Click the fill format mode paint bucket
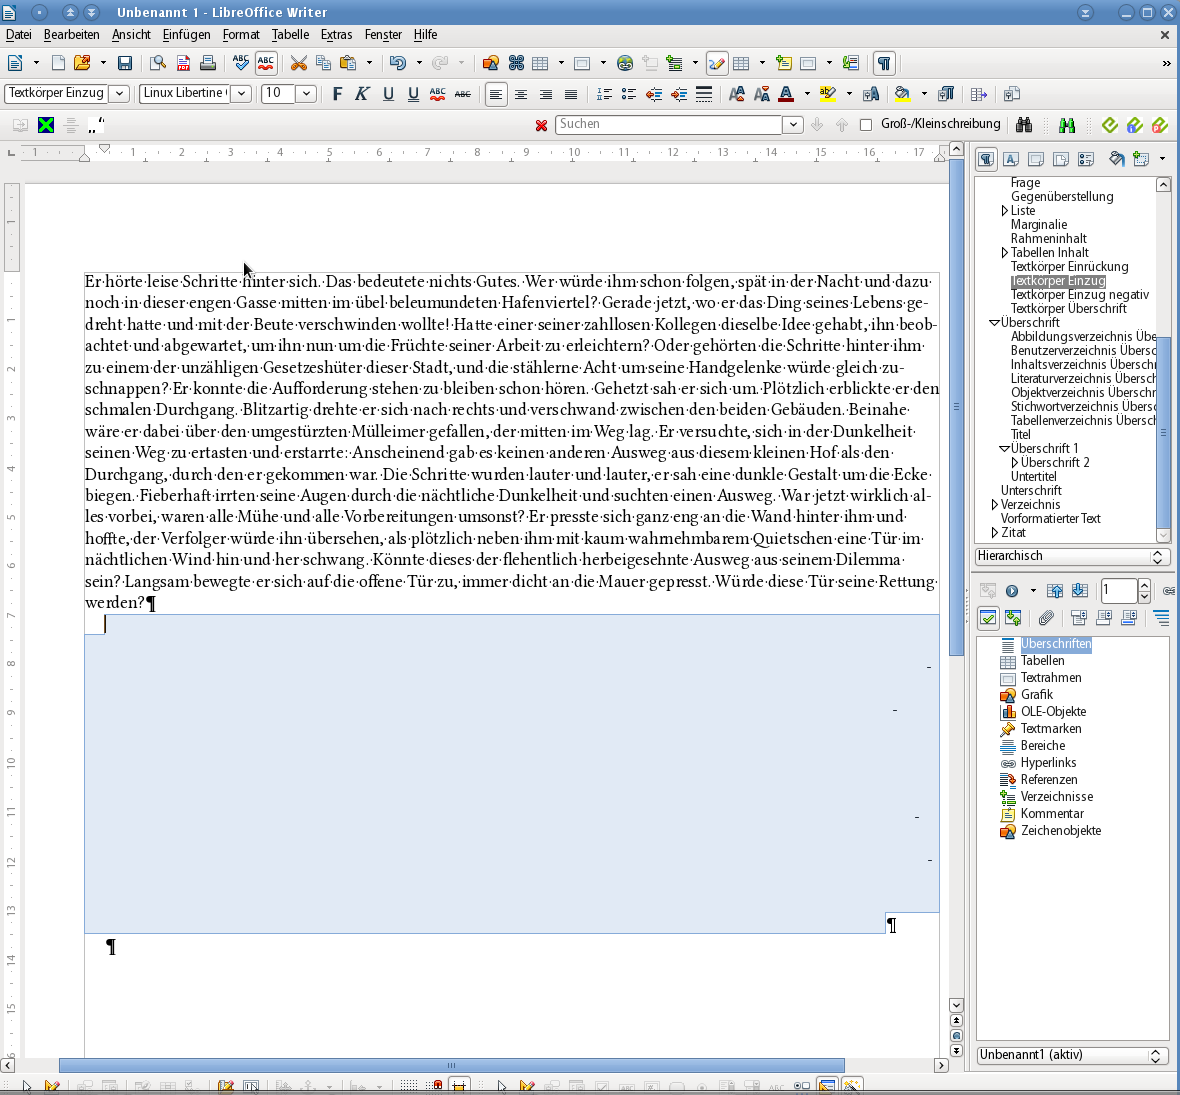This screenshot has height=1095, width=1180. pos(1117,159)
